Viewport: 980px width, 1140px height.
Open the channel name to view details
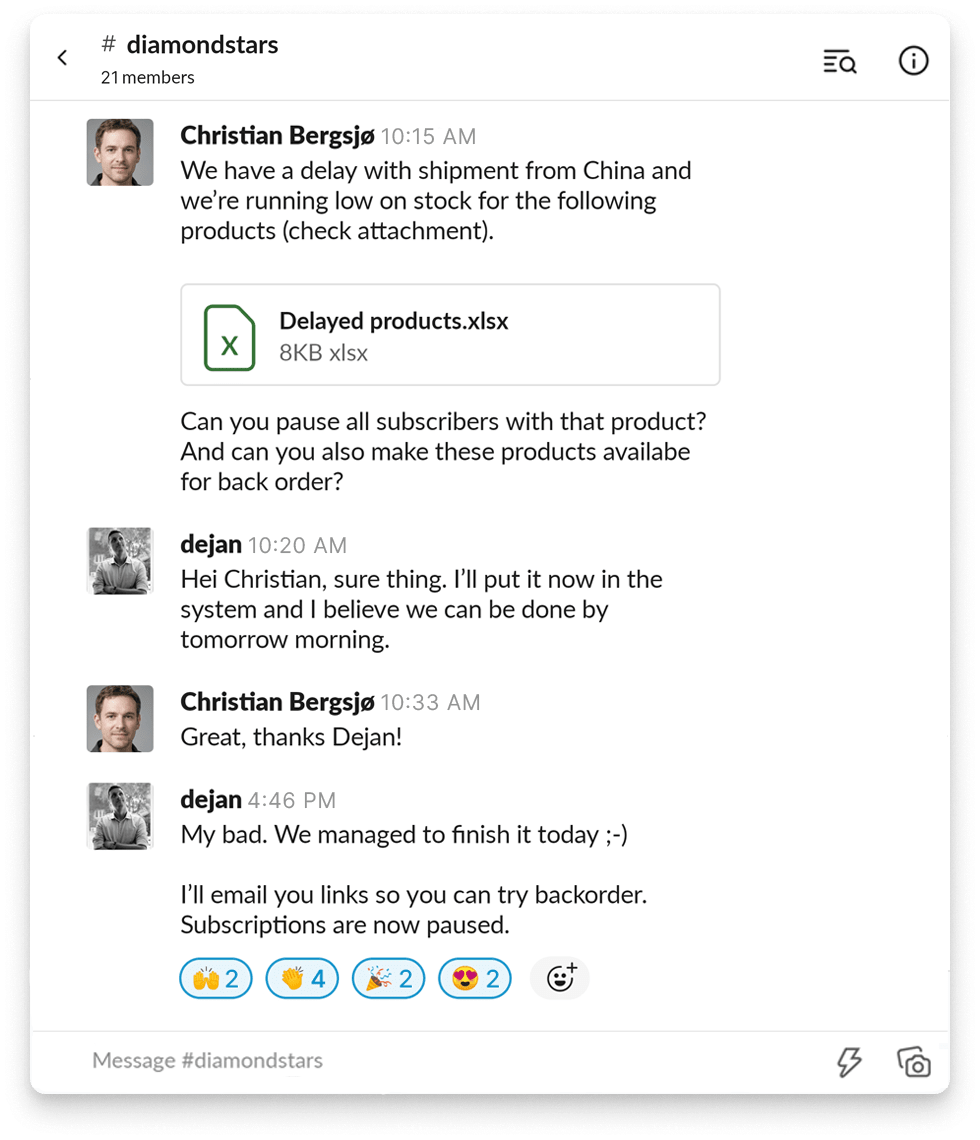[200, 44]
